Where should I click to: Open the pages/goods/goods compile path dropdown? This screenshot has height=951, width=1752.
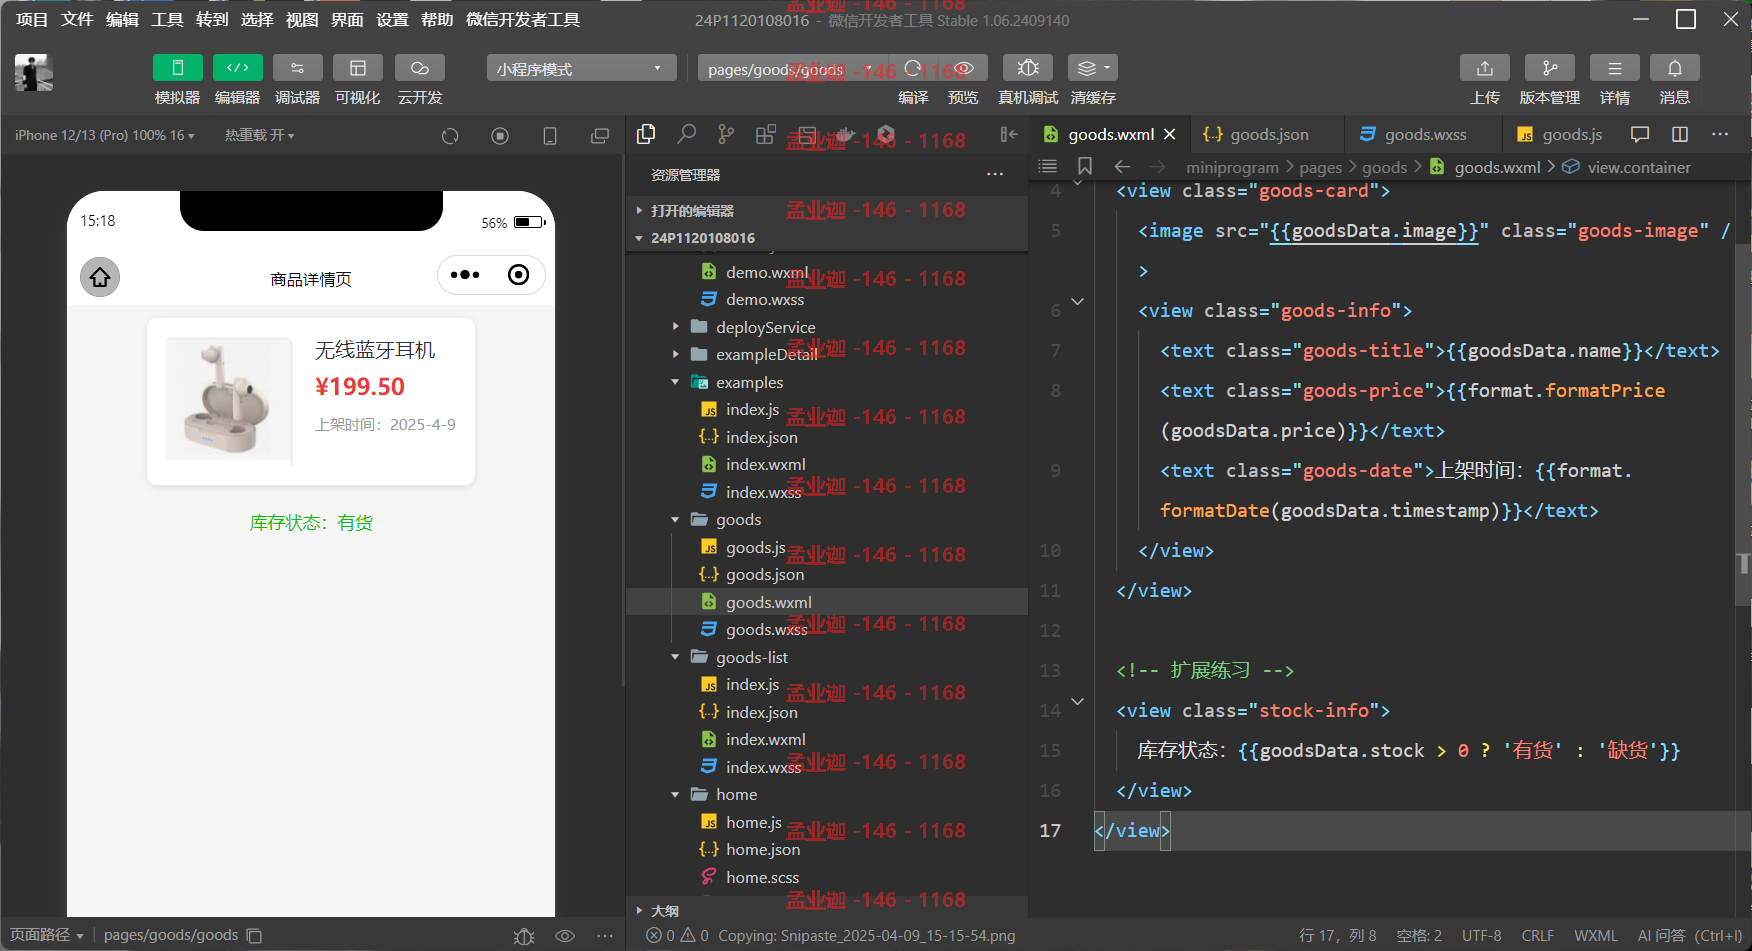point(788,69)
